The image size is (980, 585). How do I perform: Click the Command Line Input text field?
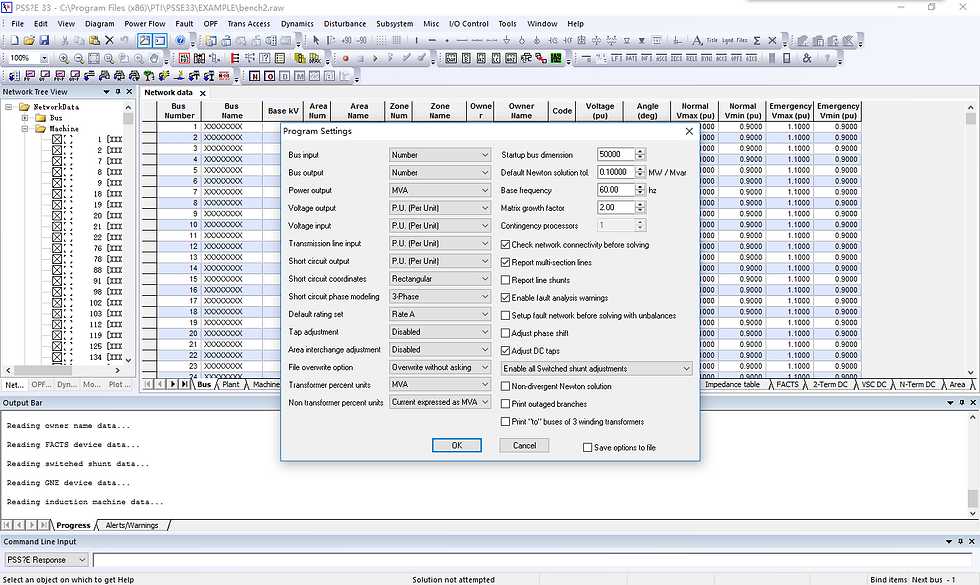(x=532, y=559)
